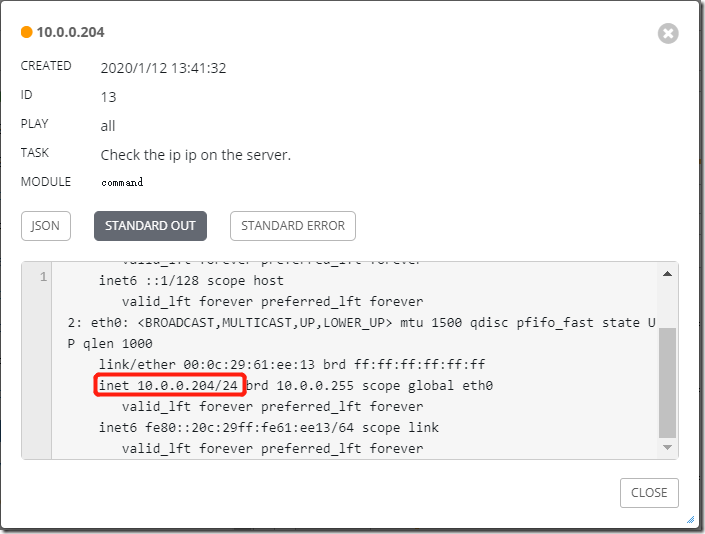Select the STANDARD OUT tab
Image resolution: width=705 pixels, height=534 pixels.
point(150,226)
